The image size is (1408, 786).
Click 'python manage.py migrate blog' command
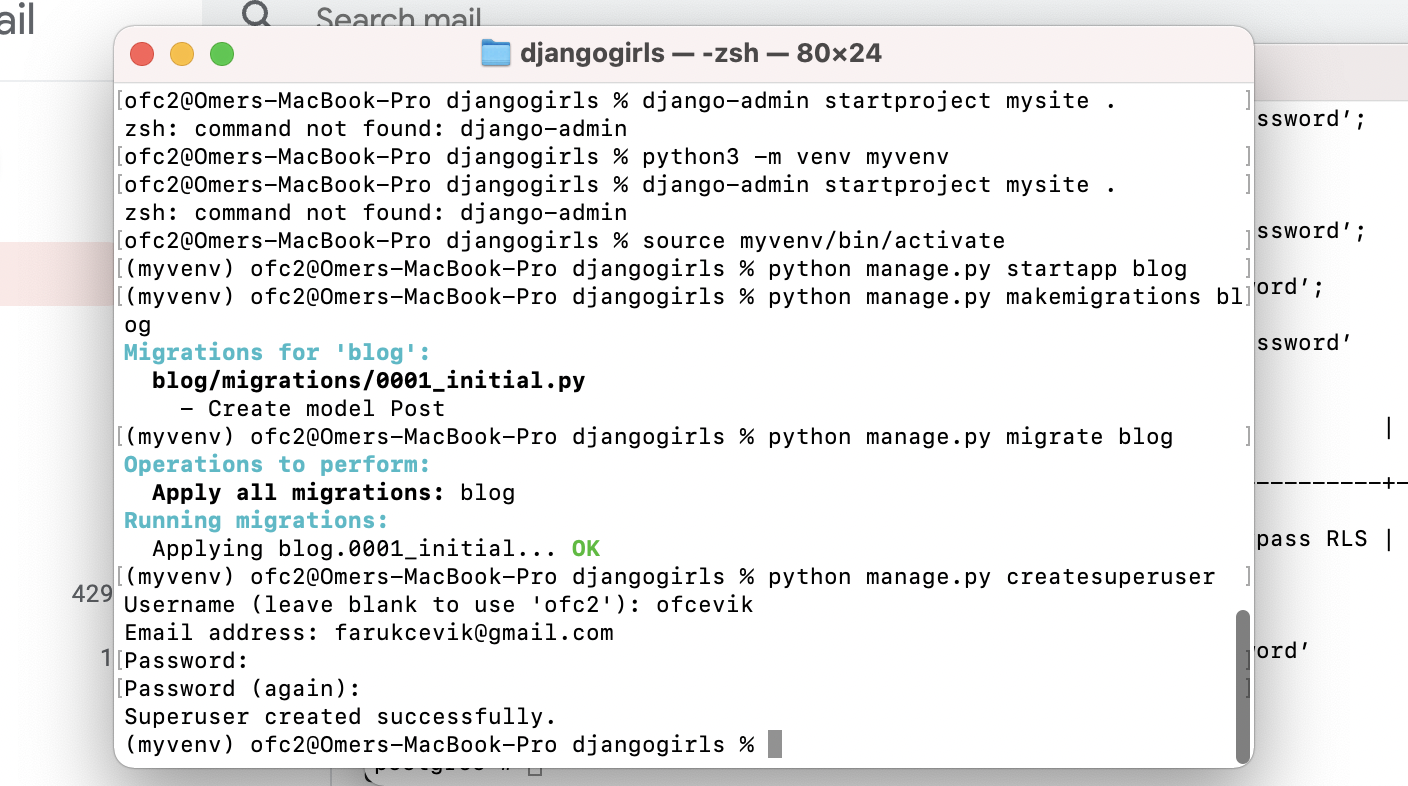pos(970,437)
